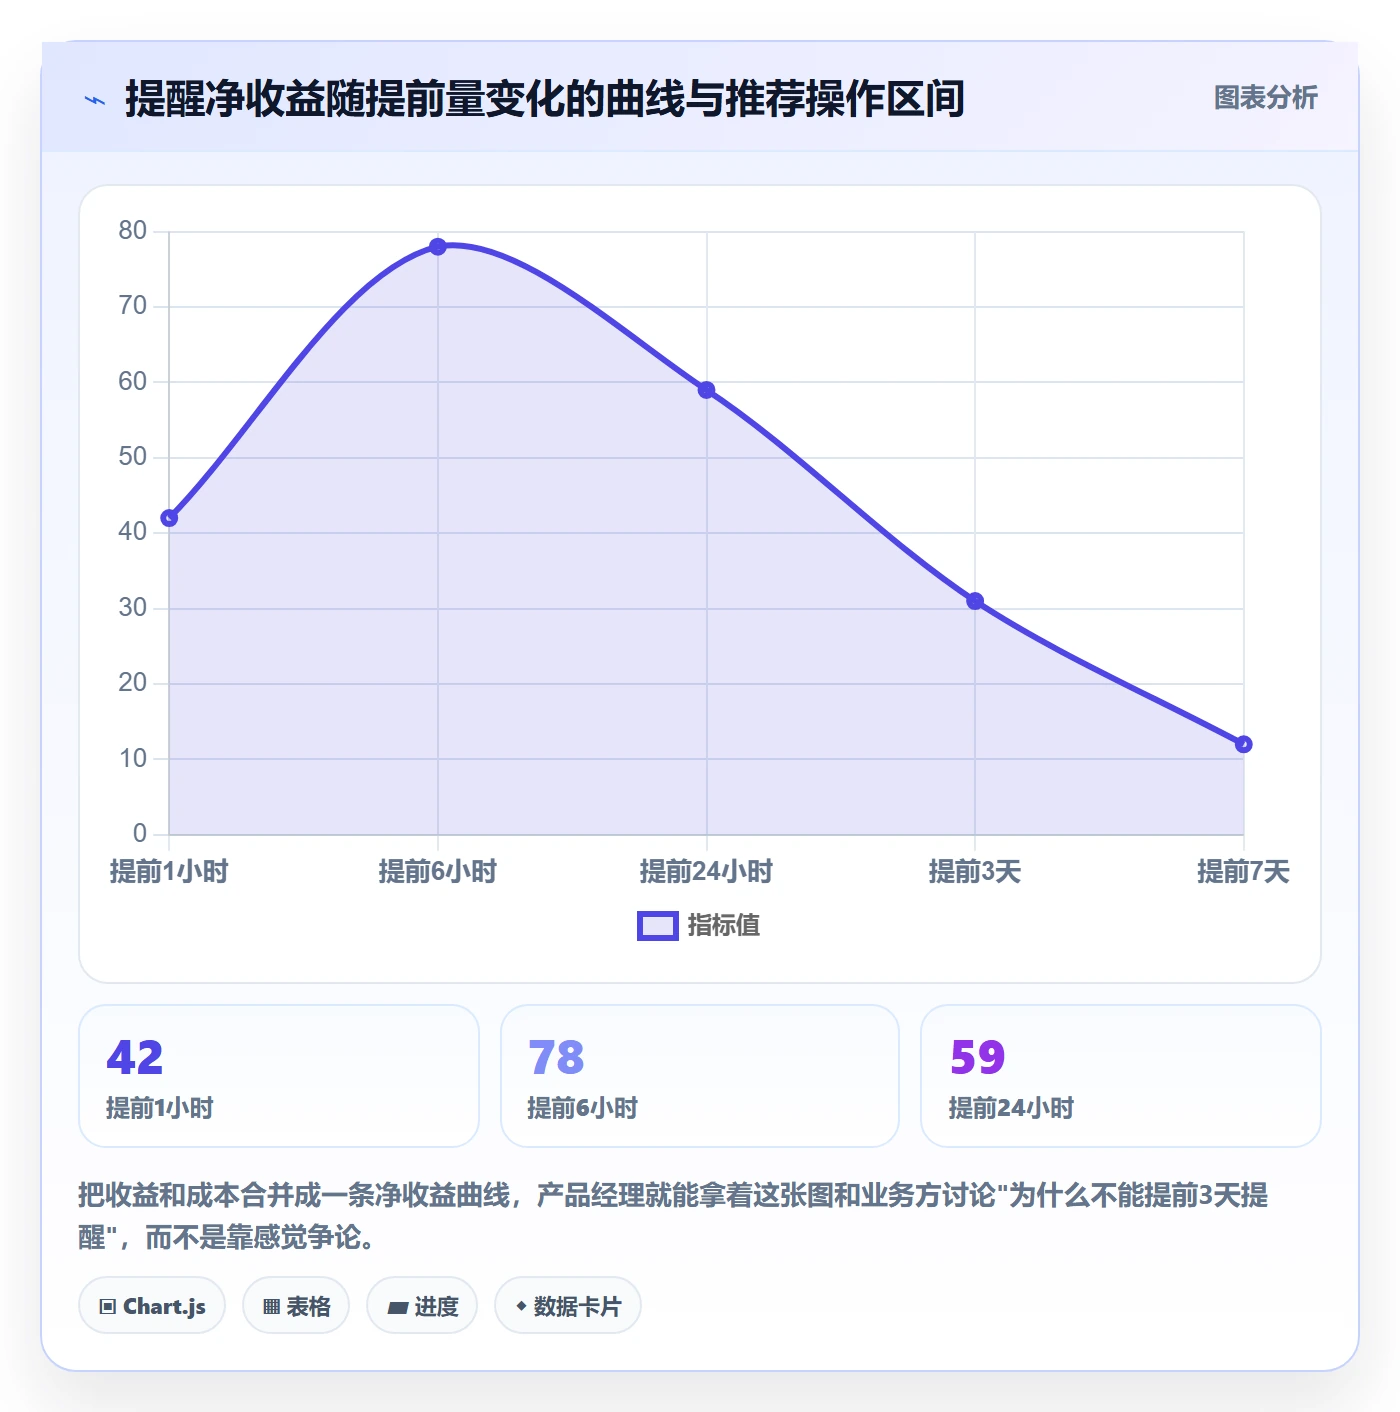The image size is (1400, 1412).
Task: Click the description paragraph starting 把收益和成本合并
Action: pos(674,1216)
